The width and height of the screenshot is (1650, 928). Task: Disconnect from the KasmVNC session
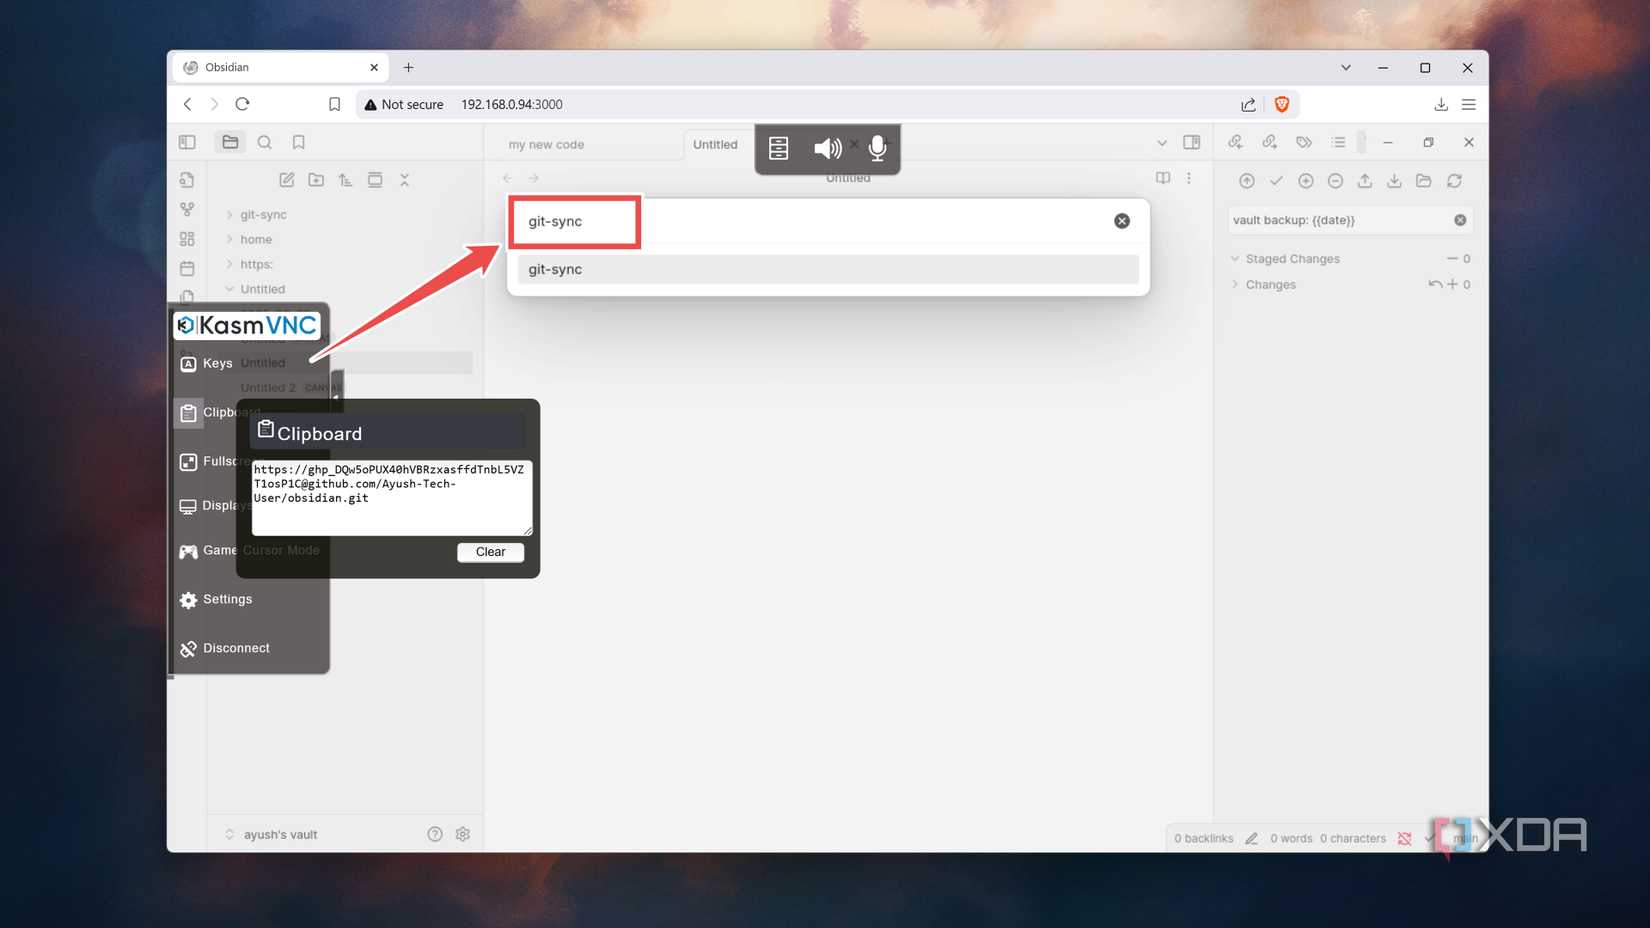click(224, 648)
